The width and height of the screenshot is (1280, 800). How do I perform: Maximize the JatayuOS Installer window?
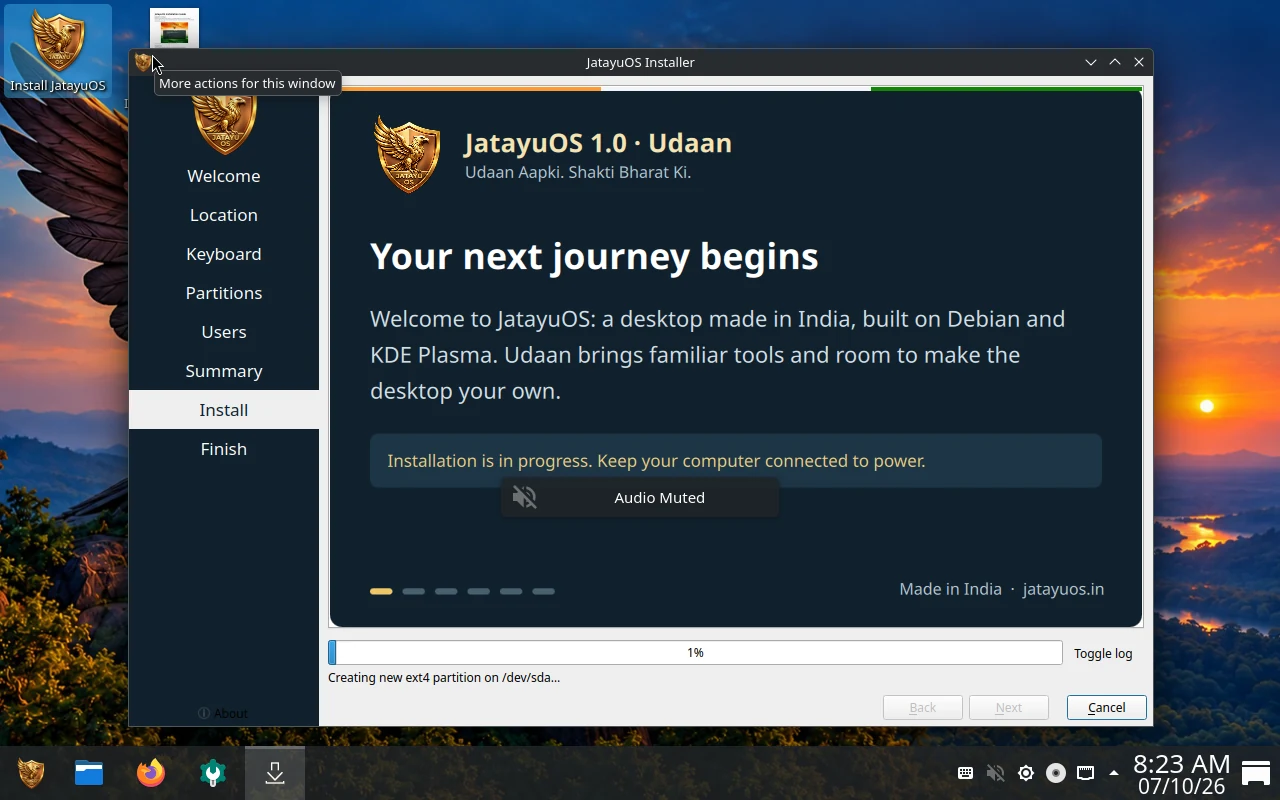(1115, 62)
